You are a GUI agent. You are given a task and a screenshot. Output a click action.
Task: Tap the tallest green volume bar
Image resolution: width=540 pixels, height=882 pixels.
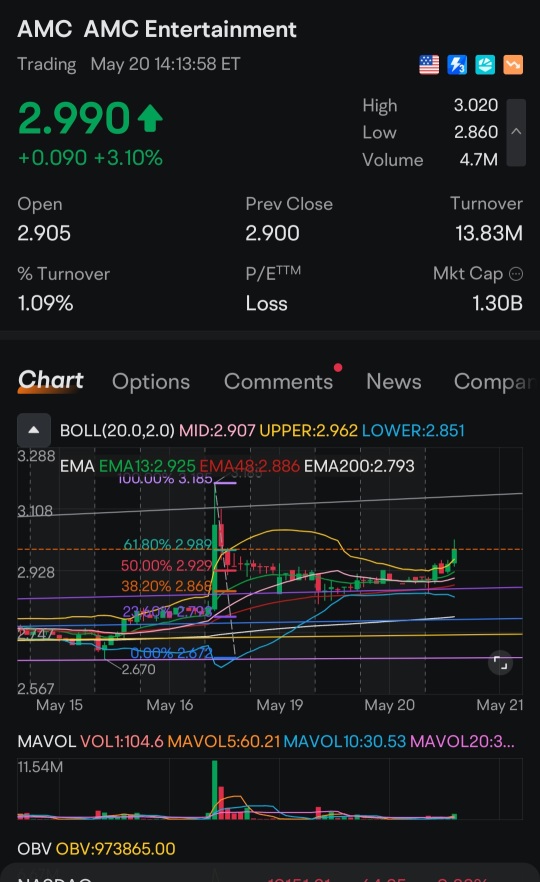click(214, 789)
